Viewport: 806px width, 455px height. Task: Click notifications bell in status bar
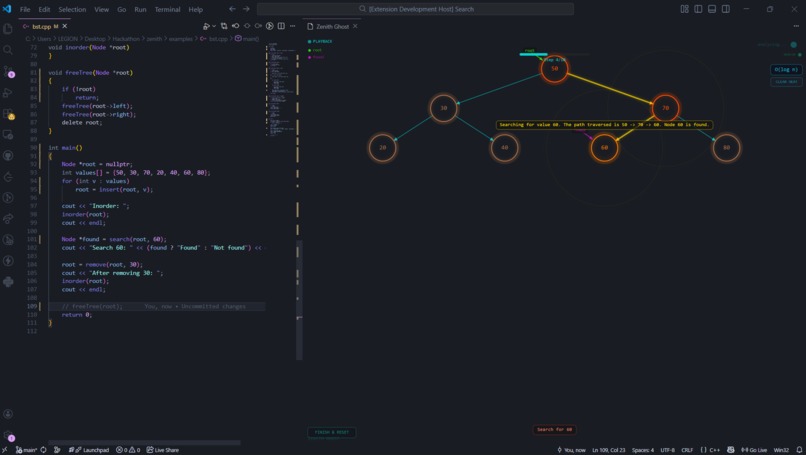pos(799,450)
